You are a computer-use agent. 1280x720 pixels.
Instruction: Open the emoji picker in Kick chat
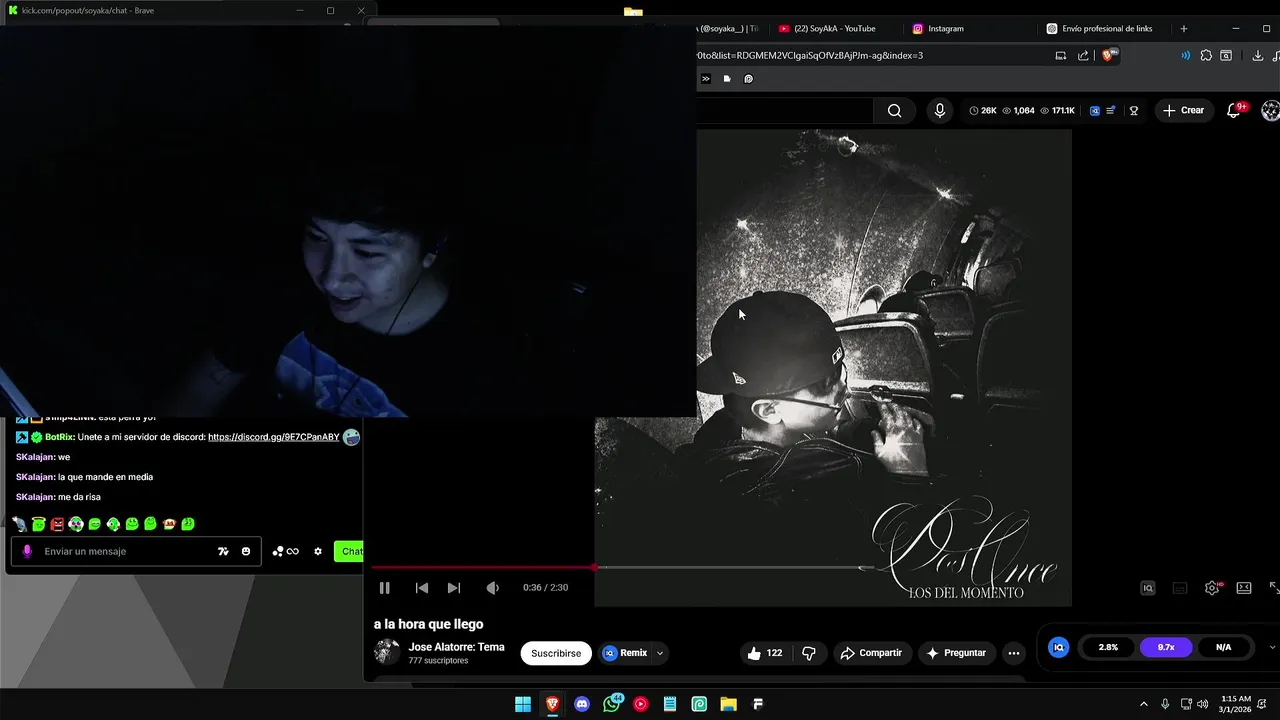pos(246,551)
